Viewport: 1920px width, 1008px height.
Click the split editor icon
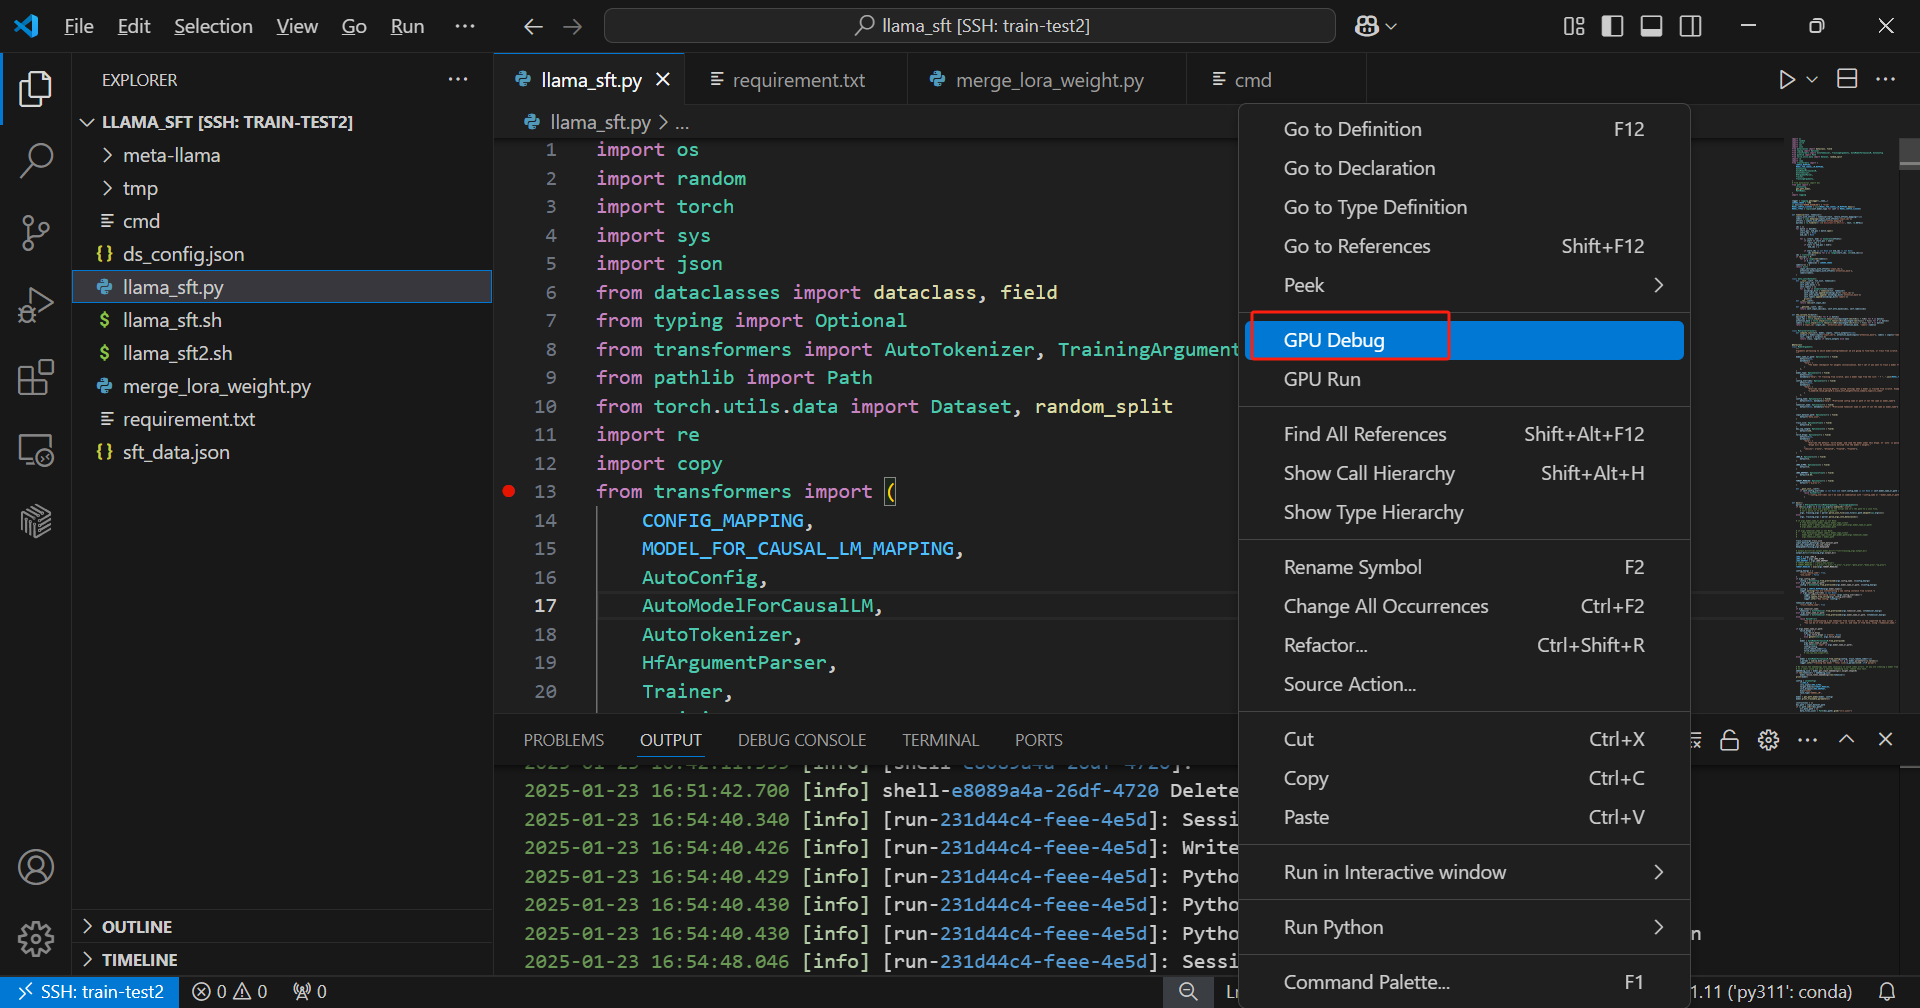pos(1847,79)
